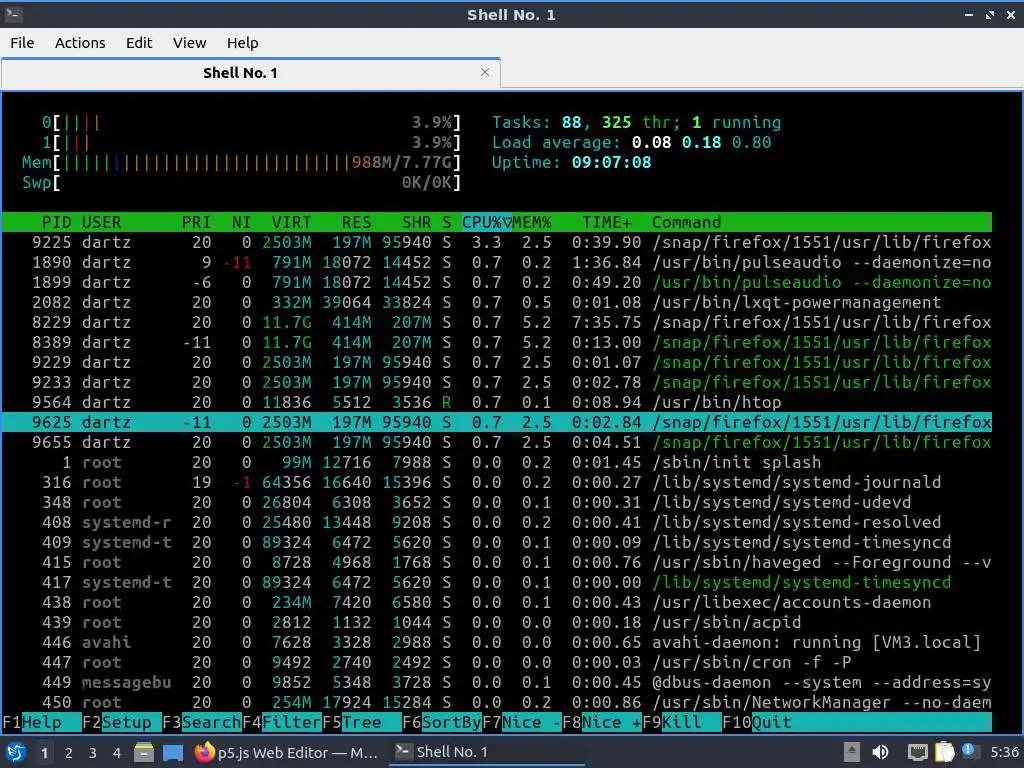Close the Shell No. 1 tab

point(485,72)
